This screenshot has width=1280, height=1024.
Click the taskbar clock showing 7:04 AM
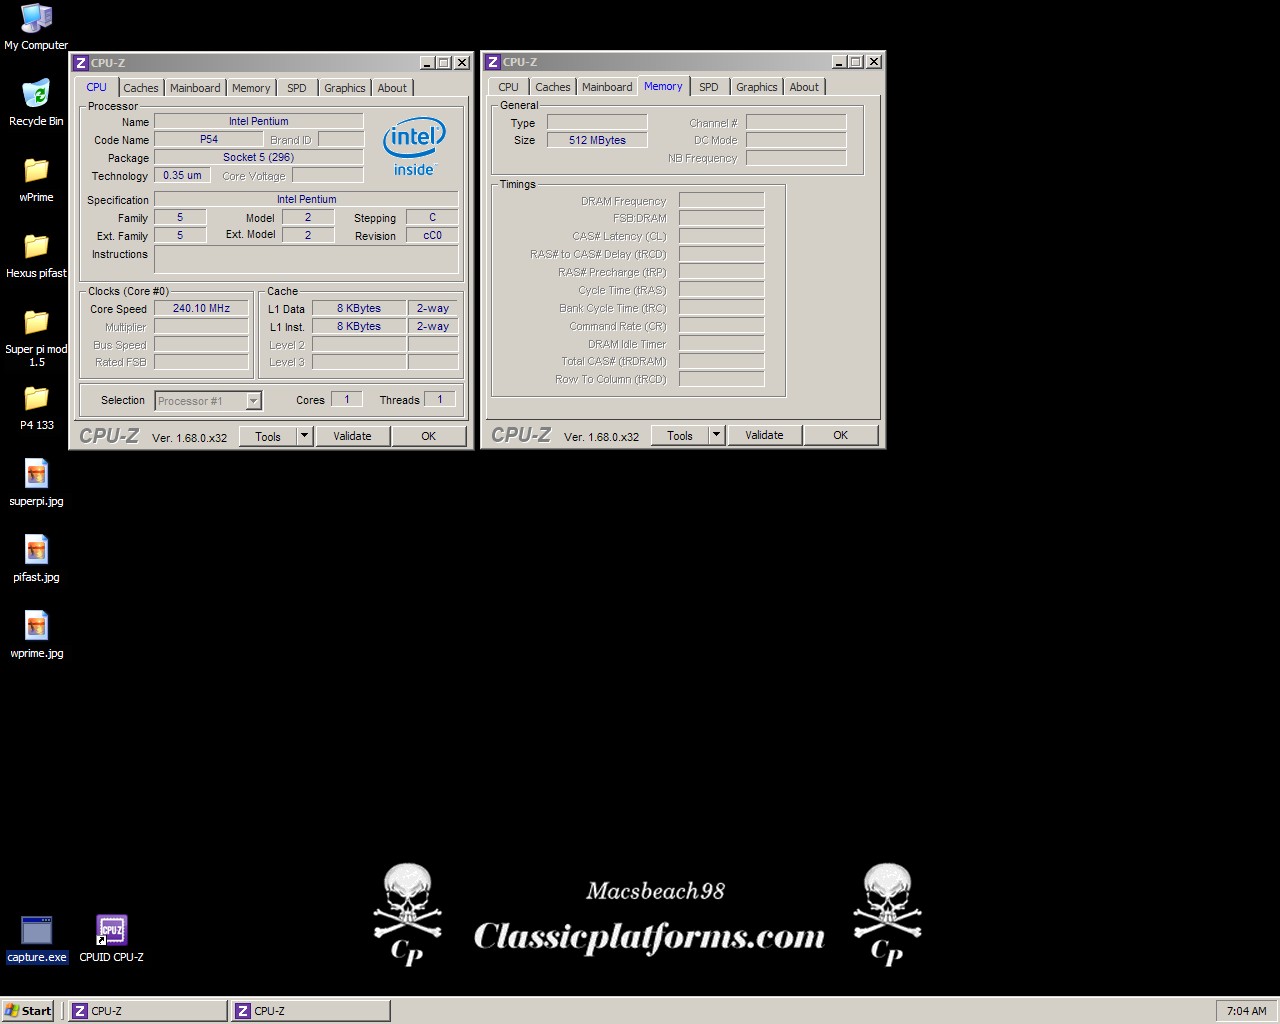[x=1246, y=1011]
